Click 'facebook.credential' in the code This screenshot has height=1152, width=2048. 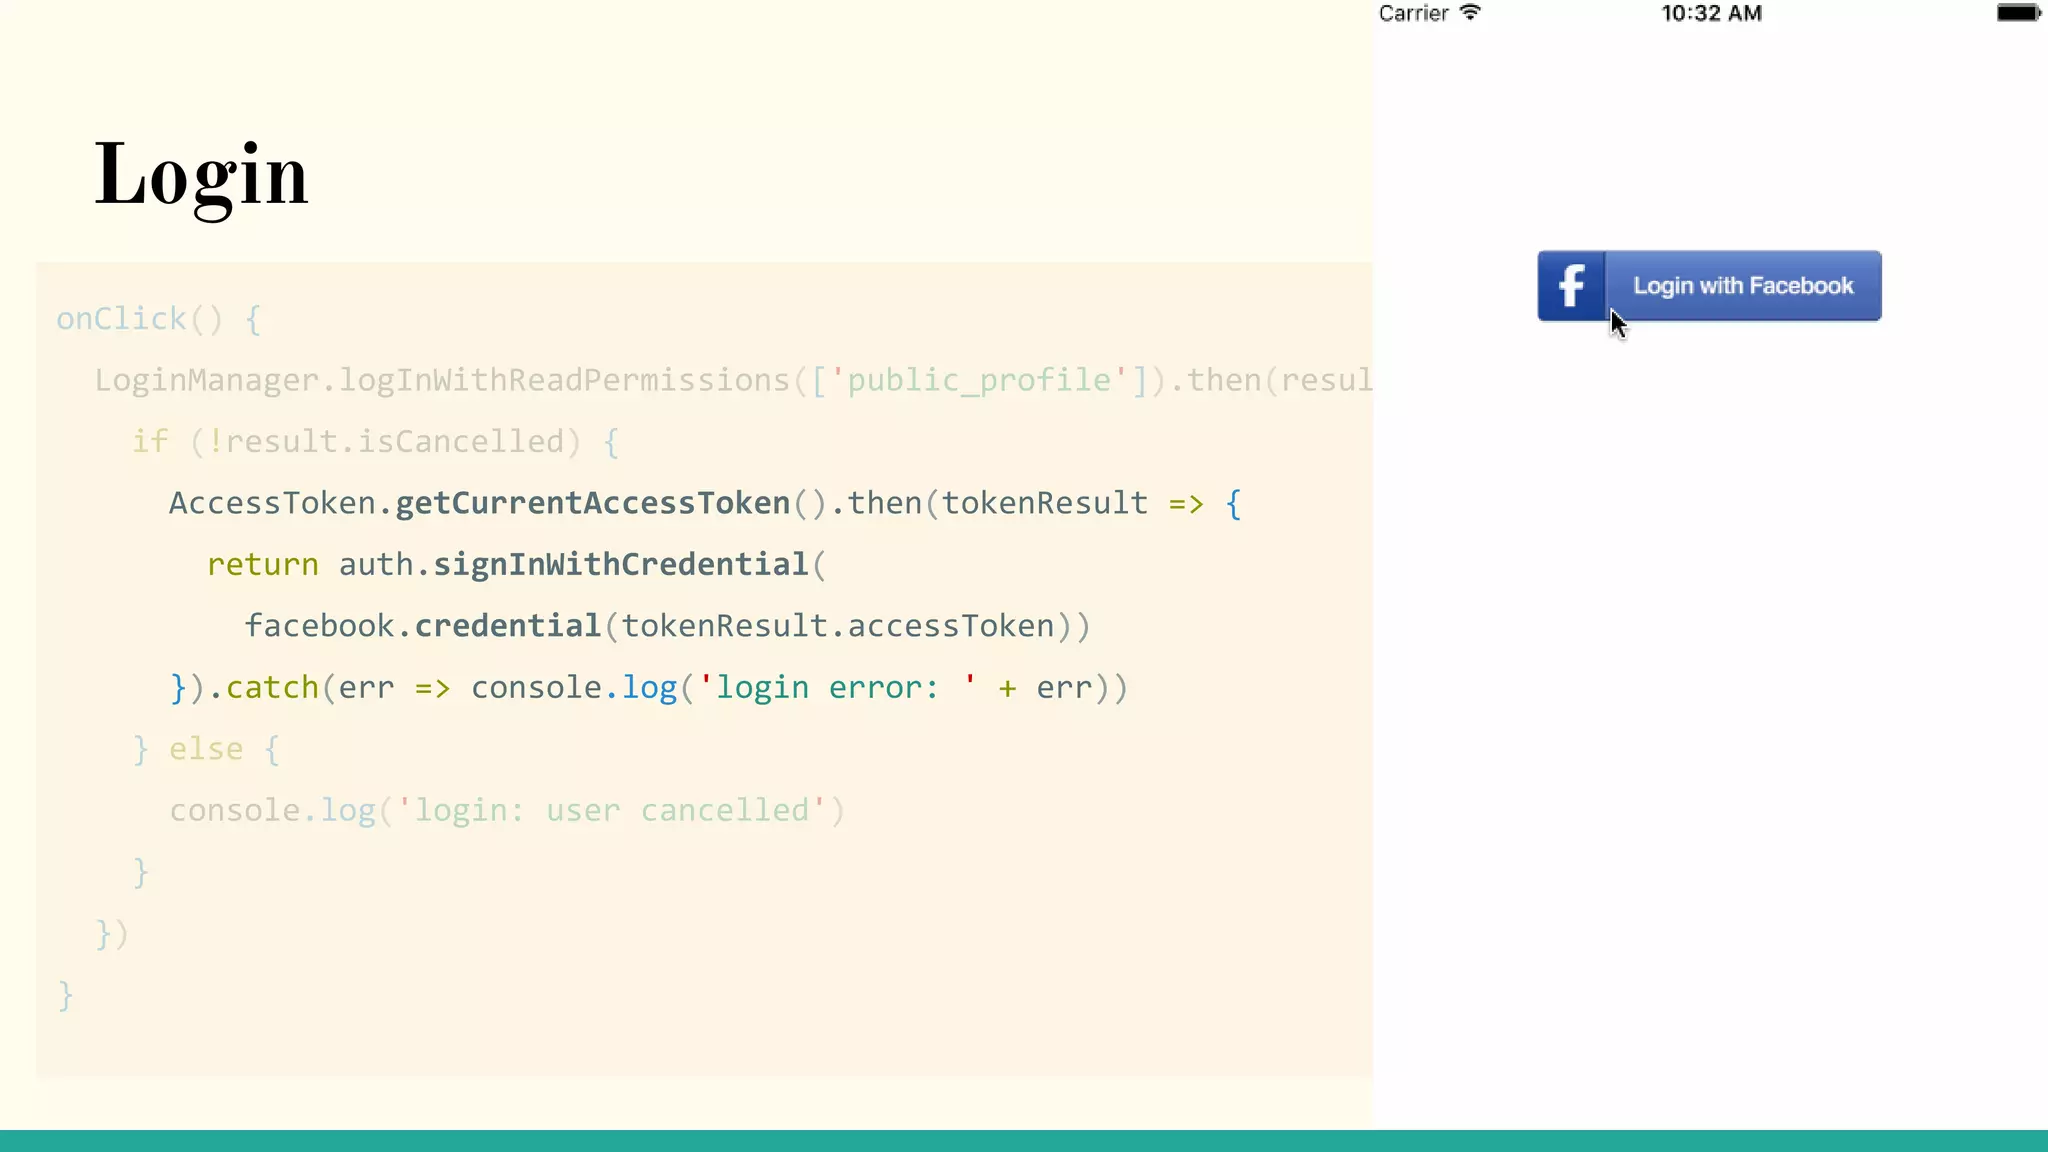[423, 627]
